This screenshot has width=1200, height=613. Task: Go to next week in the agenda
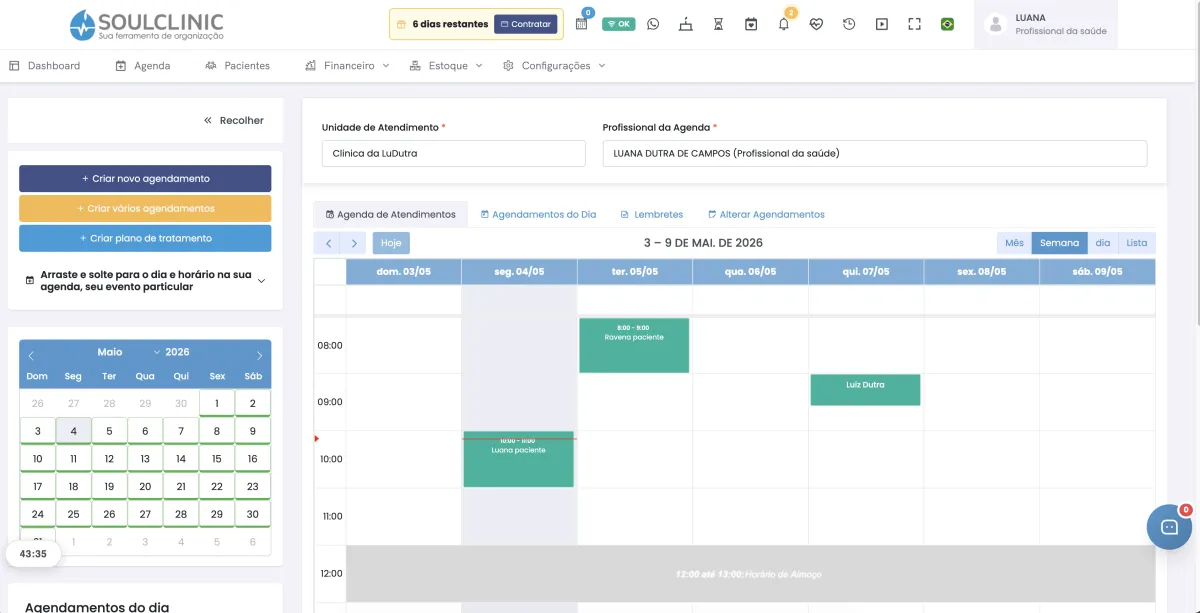coord(353,243)
